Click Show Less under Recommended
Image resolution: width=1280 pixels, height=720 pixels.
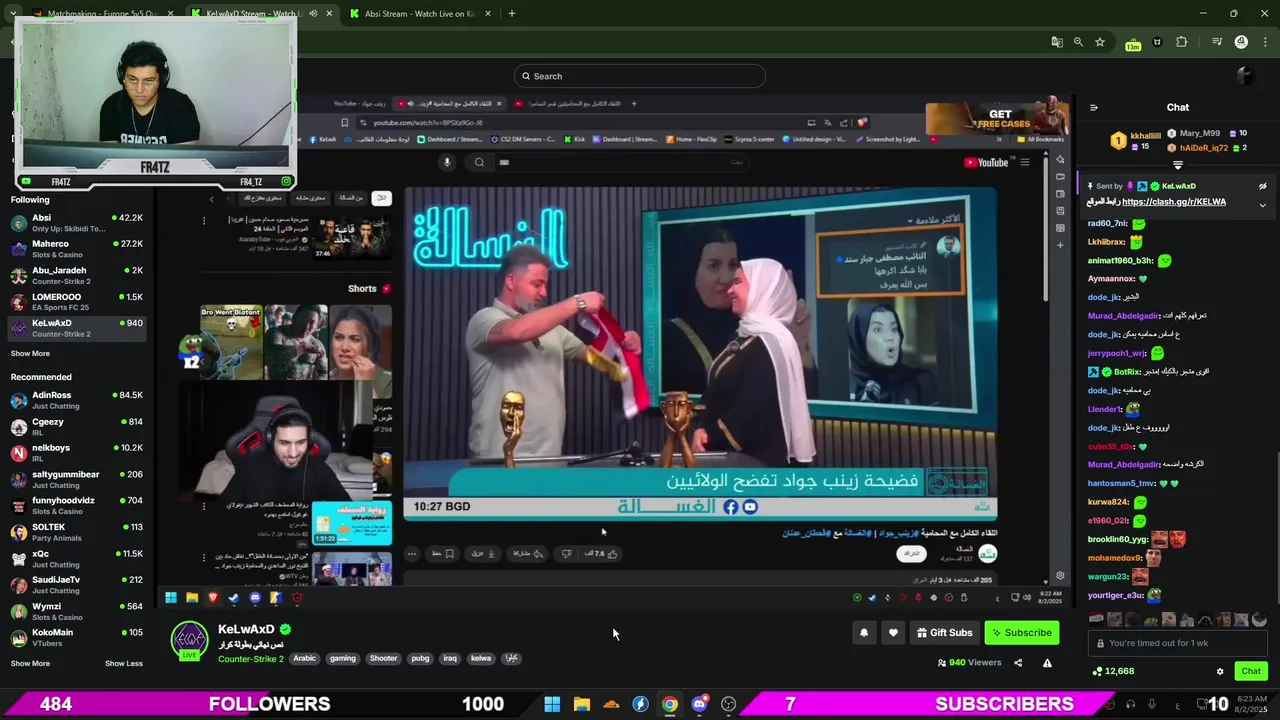[x=124, y=663]
